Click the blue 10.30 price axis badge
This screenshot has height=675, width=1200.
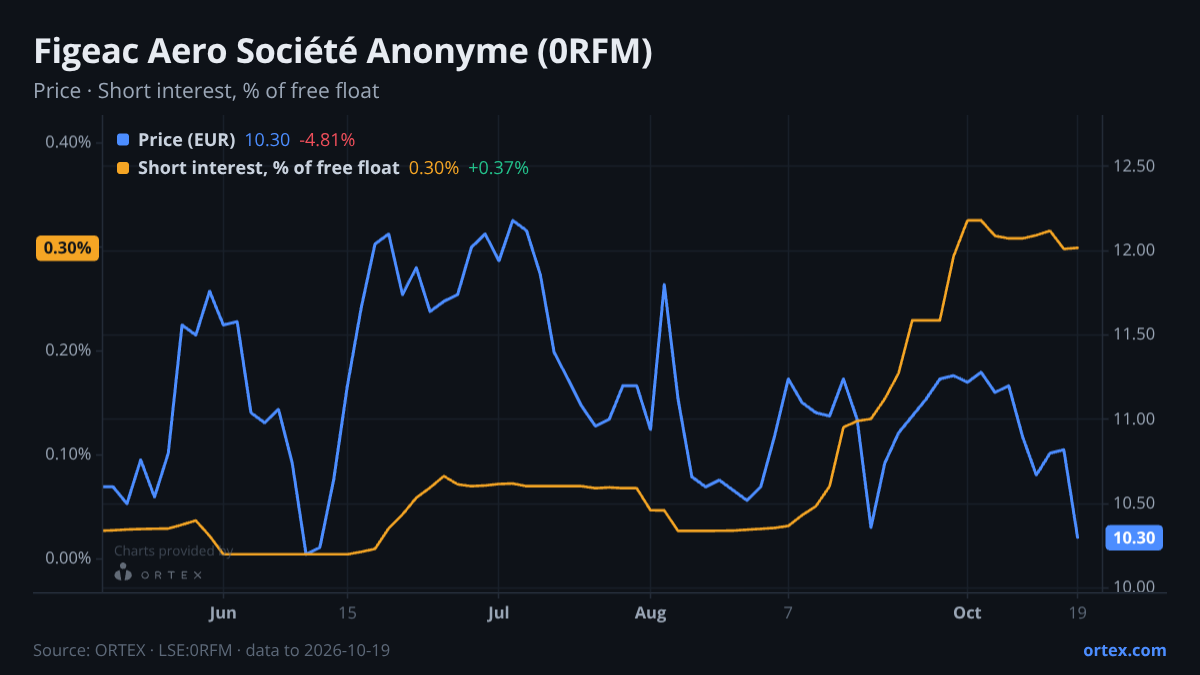click(1134, 538)
